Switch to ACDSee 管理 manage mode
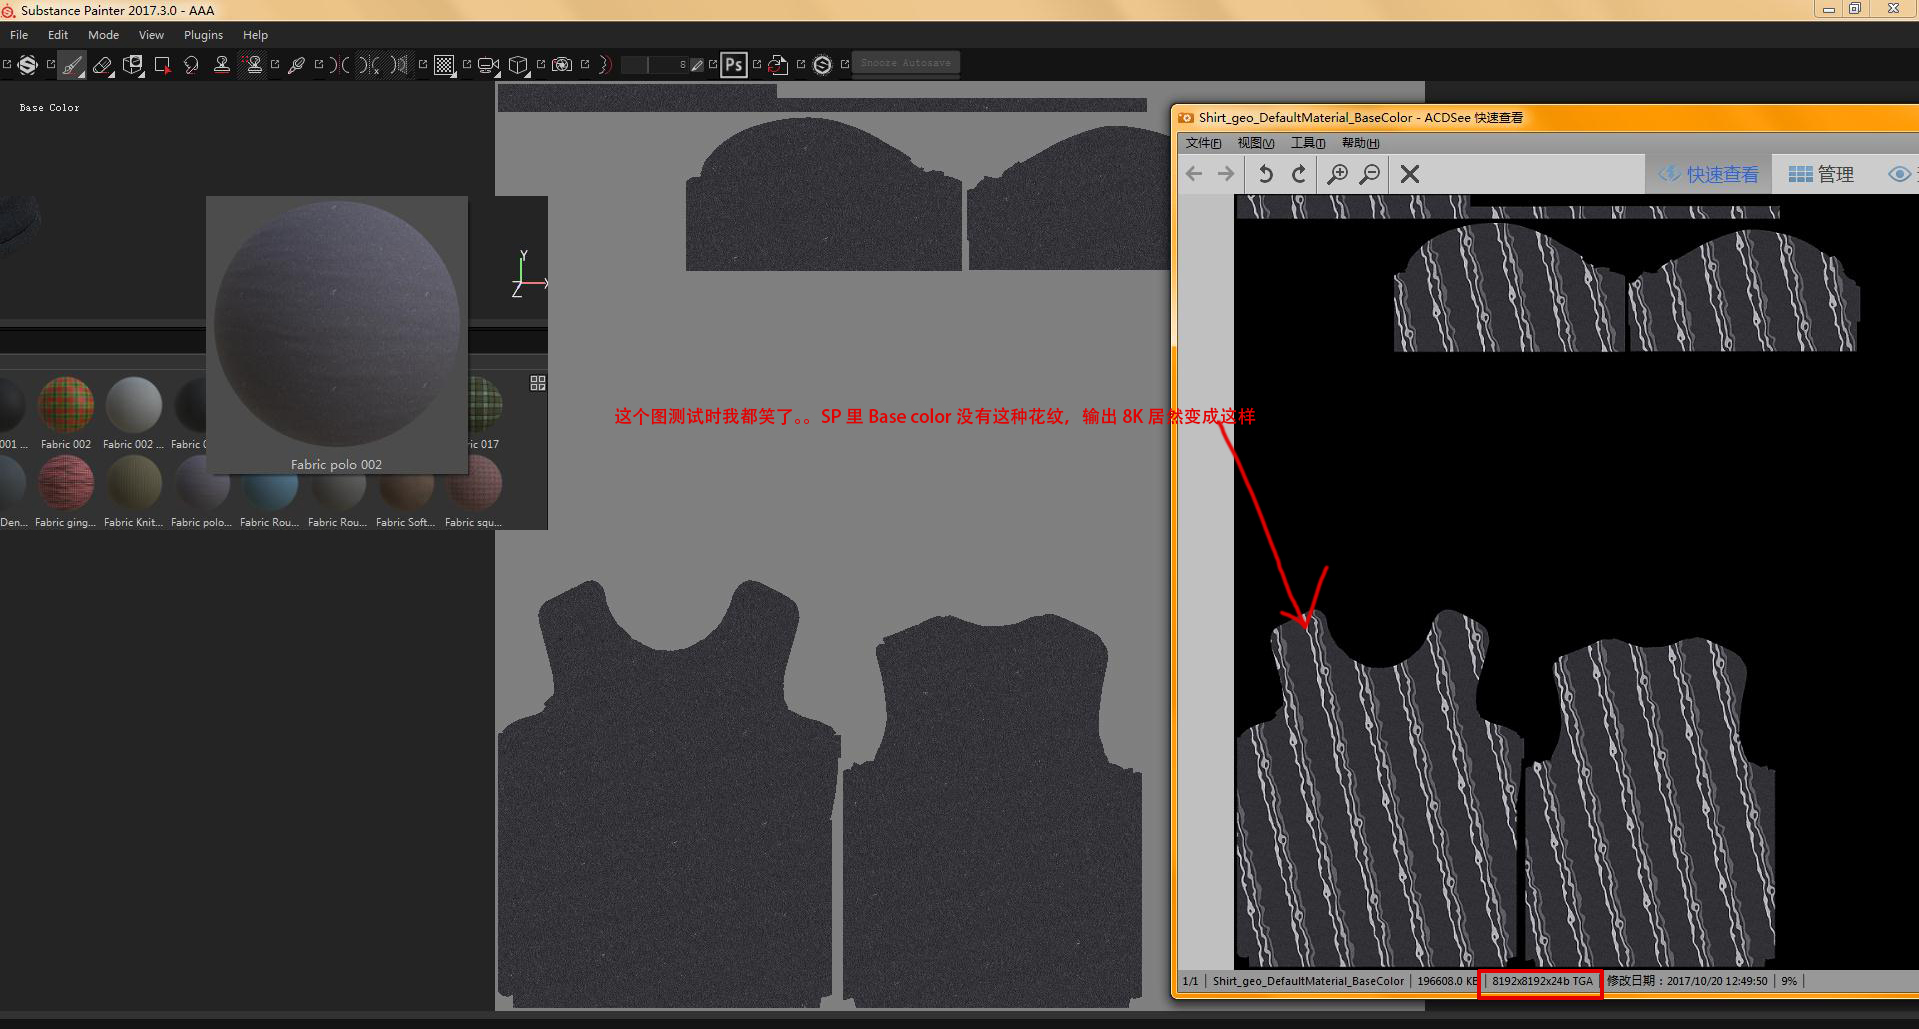This screenshot has height=1029, width=1919. click(1821, 174)
